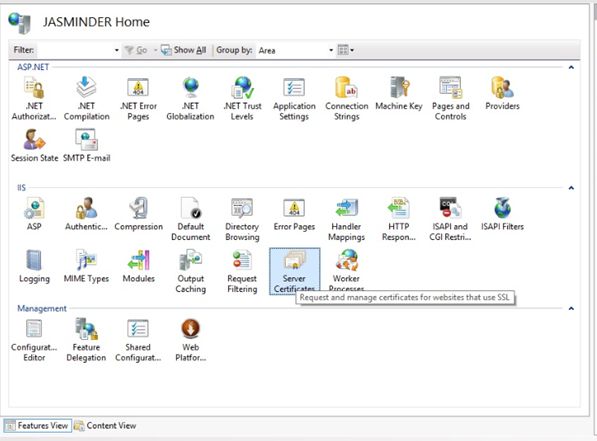Click inside the Filter text field
The width and height of the screenshot is (597, 441).
75,50
